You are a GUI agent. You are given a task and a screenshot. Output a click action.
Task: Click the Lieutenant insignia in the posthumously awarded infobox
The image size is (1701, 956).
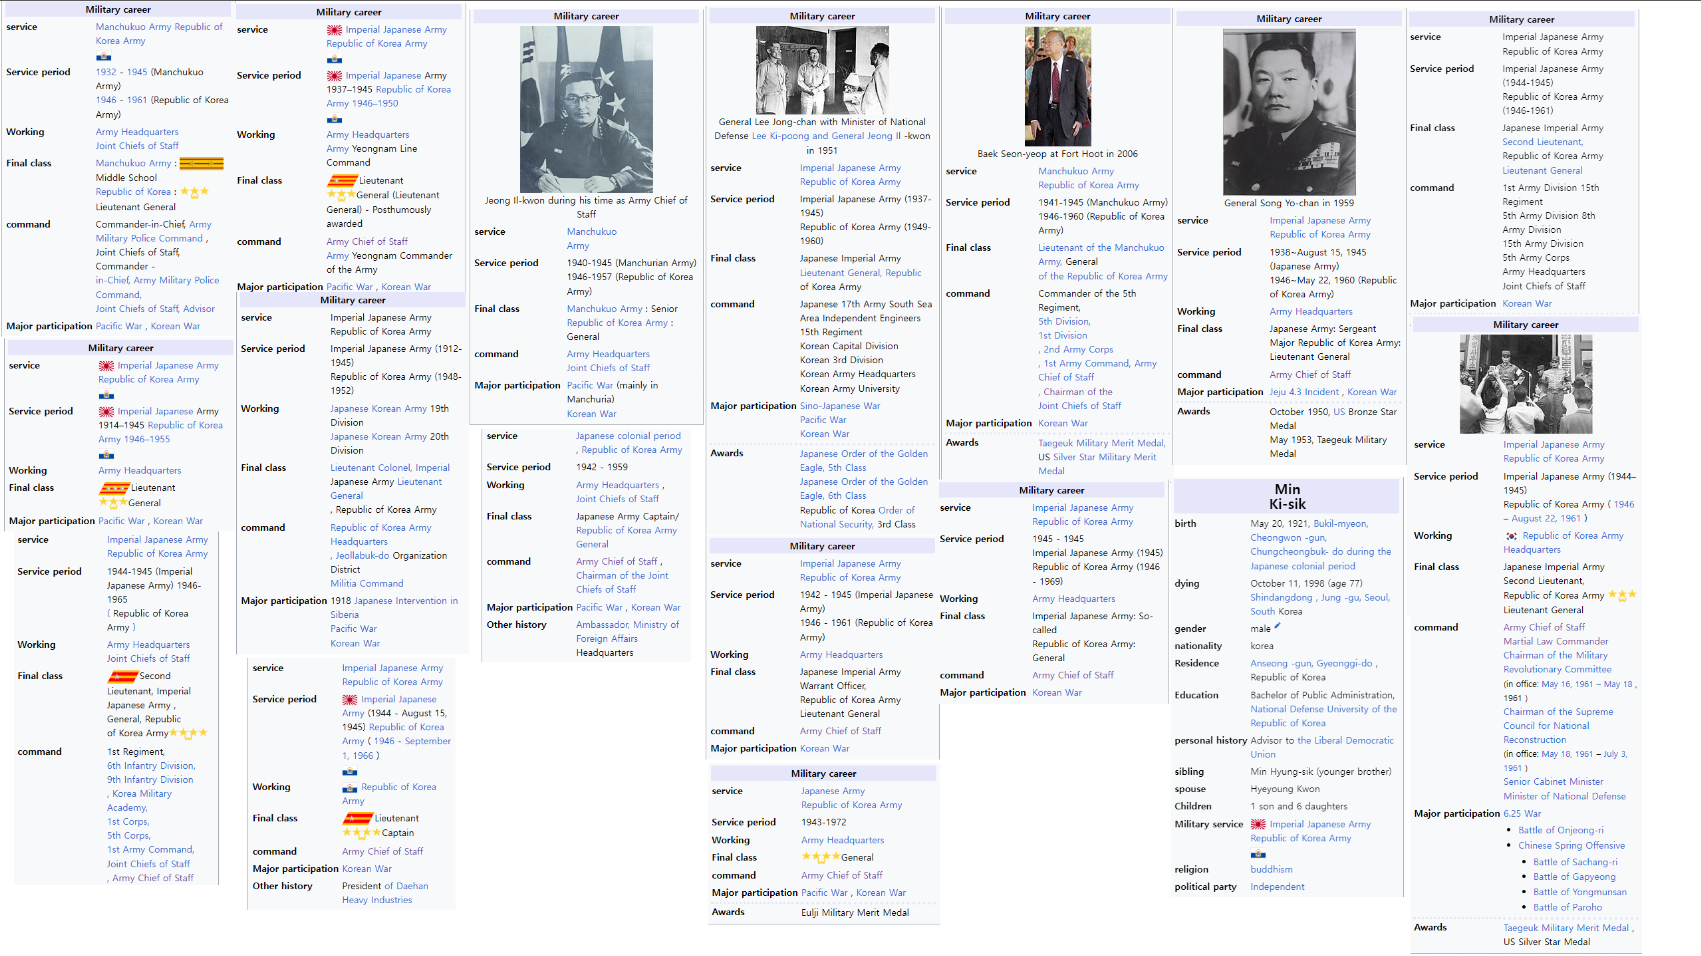point(342,181)
